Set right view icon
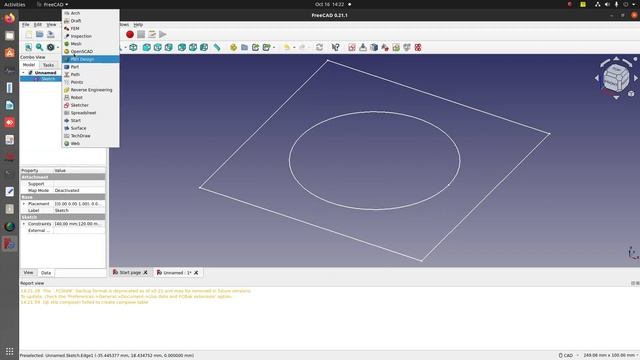The image size is (640, 360). (169, 47)
